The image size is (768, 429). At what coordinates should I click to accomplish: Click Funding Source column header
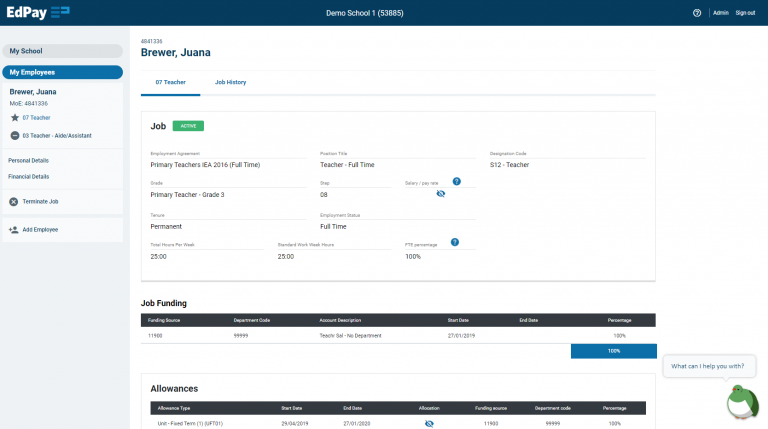coord(164,320)
